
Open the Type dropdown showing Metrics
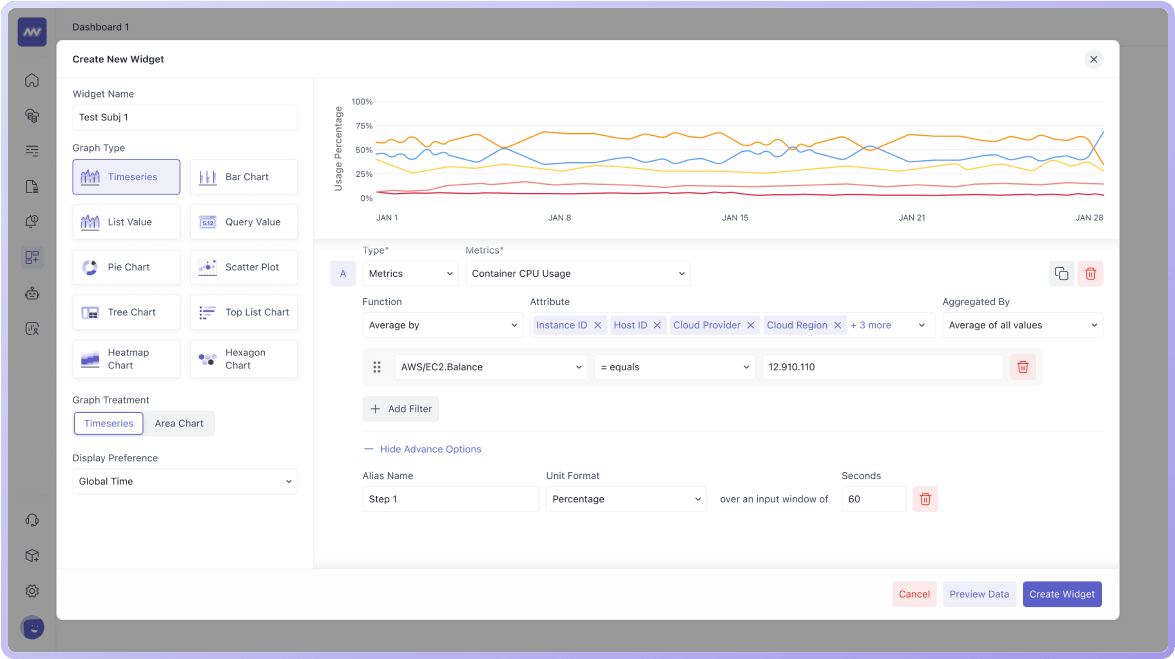(411, 274)
